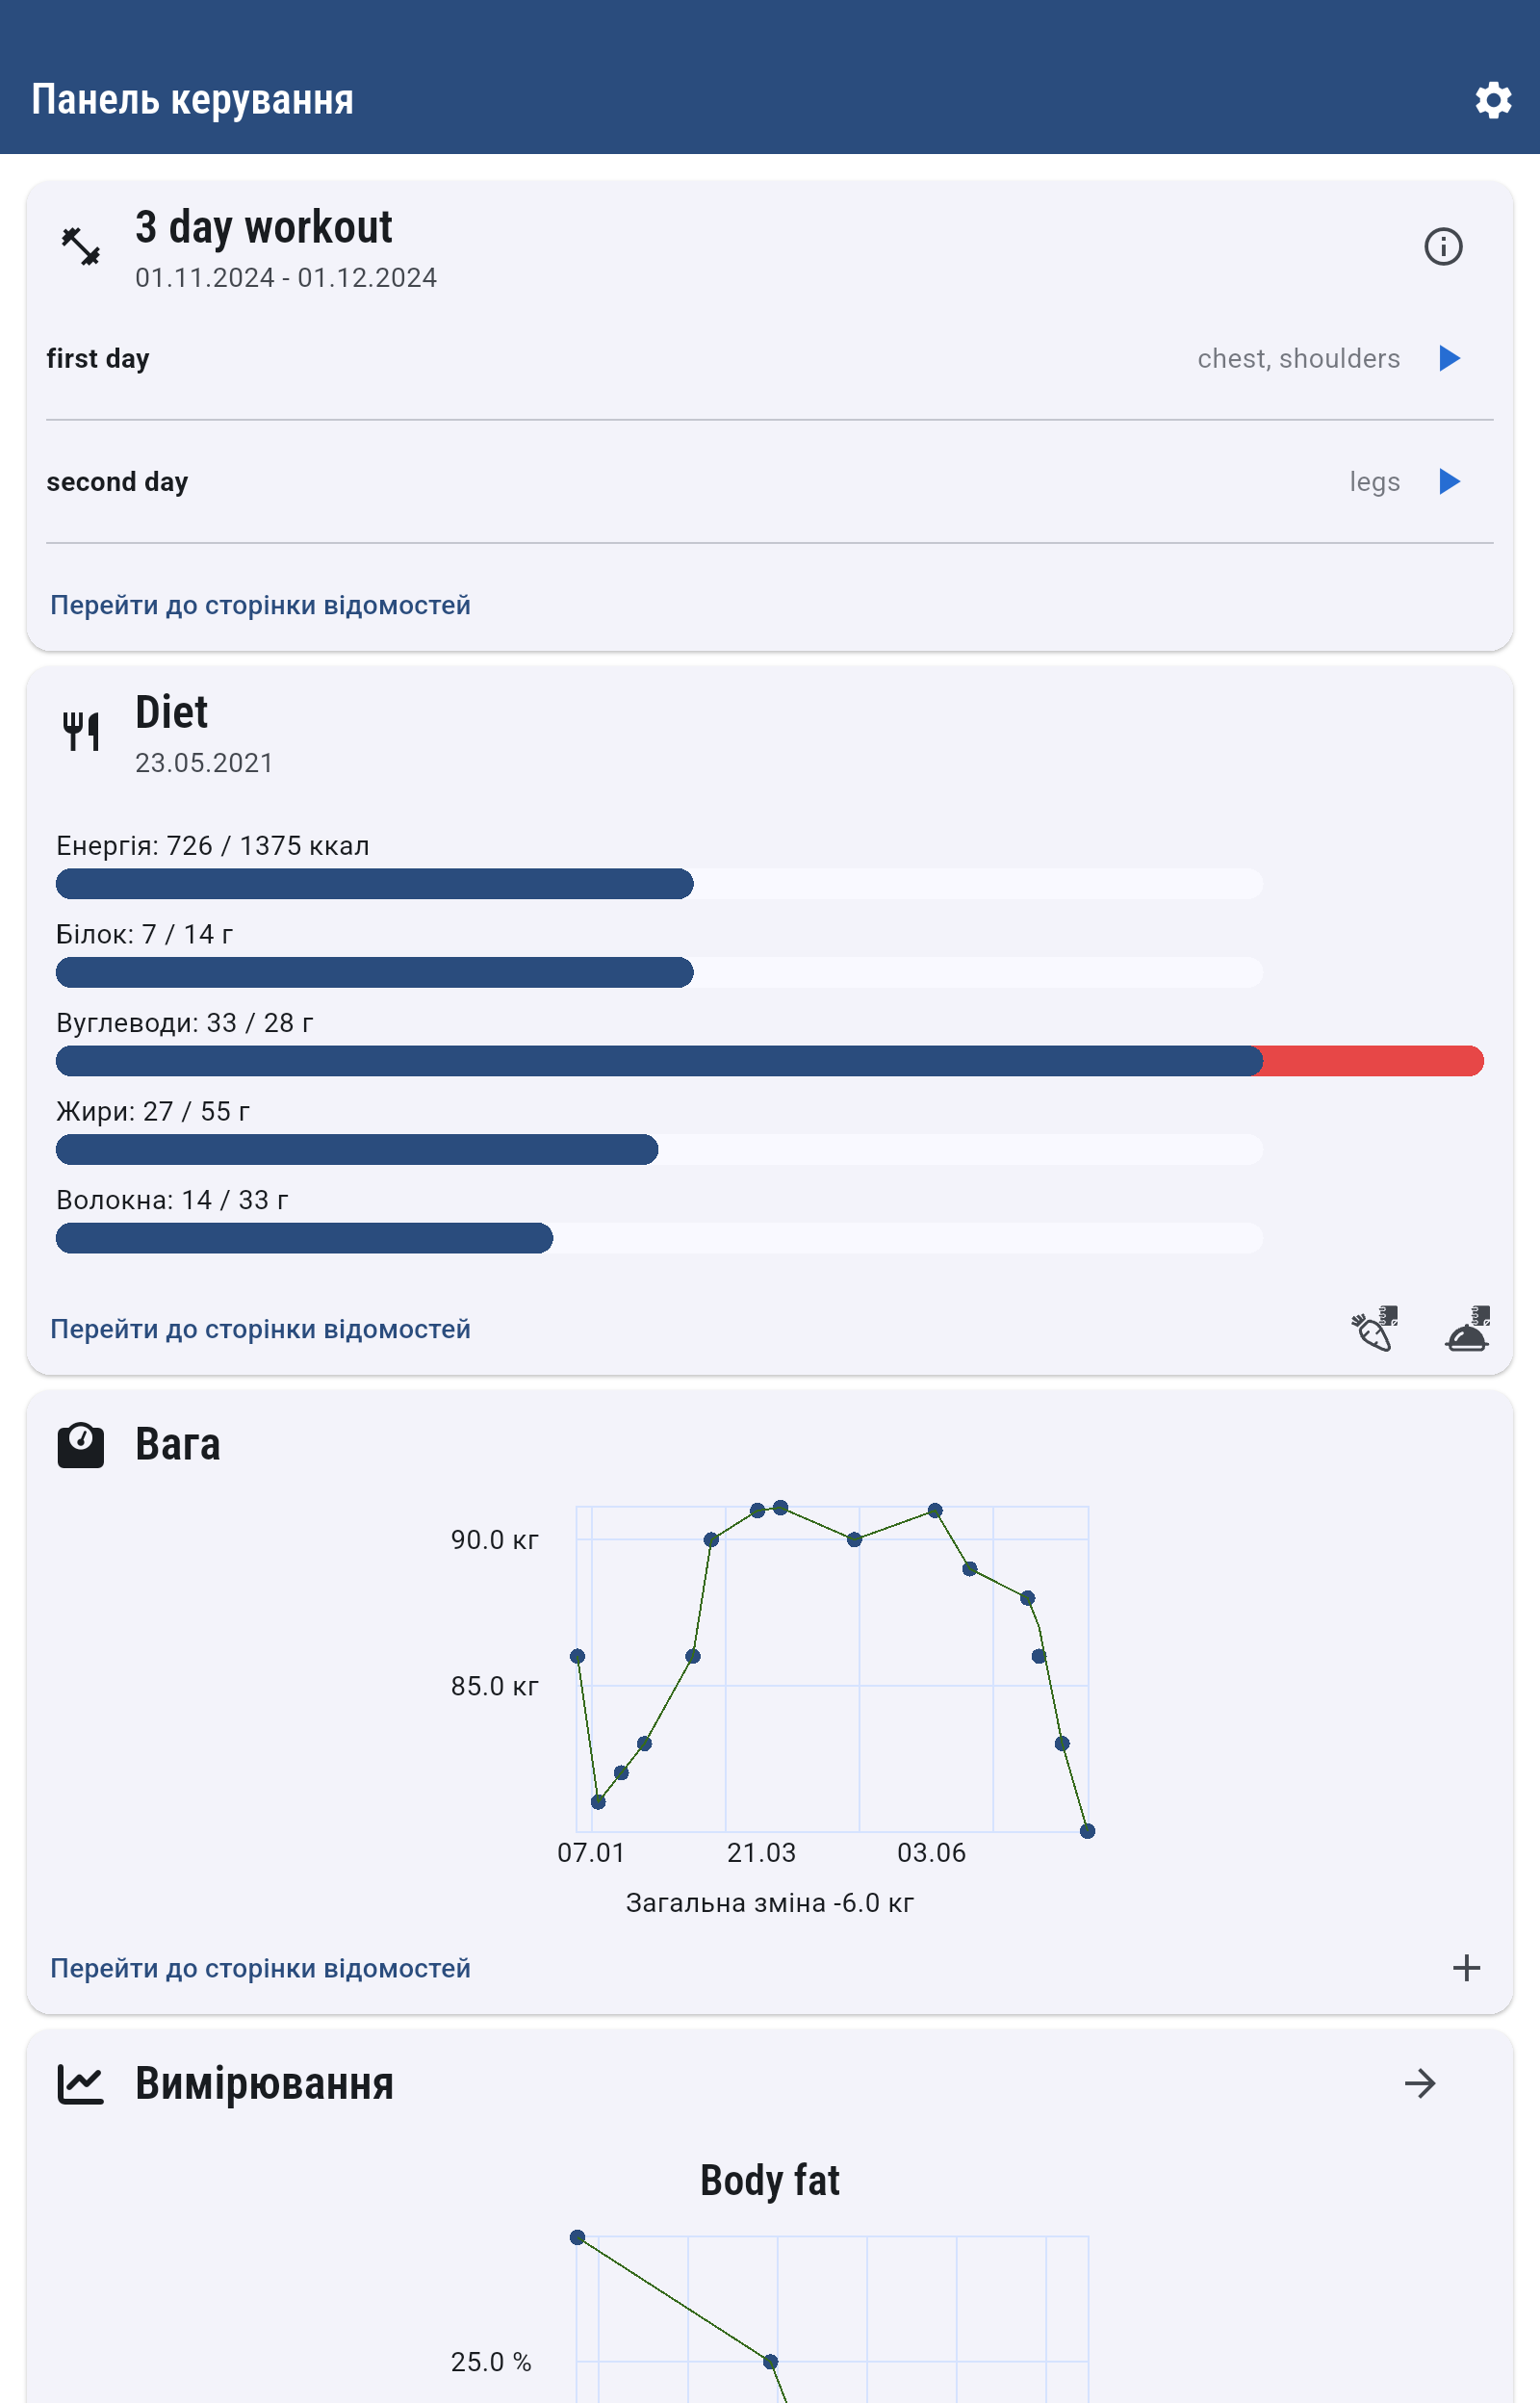The image size is (1540, 2403).
Task: Log meal with serving dish icon
Action: click(1466, 1328)
